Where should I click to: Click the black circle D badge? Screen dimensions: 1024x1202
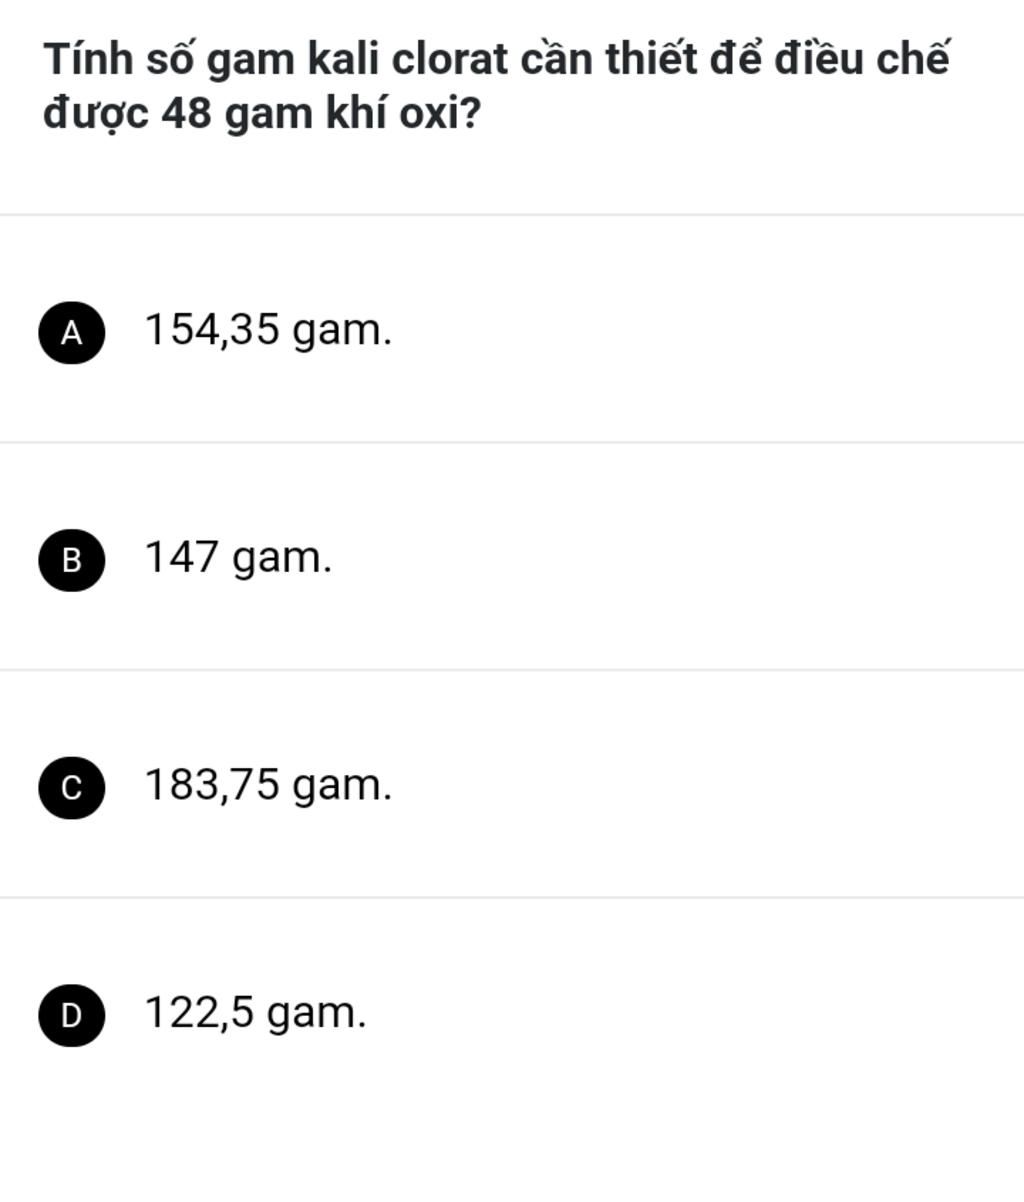point(71,1015)
